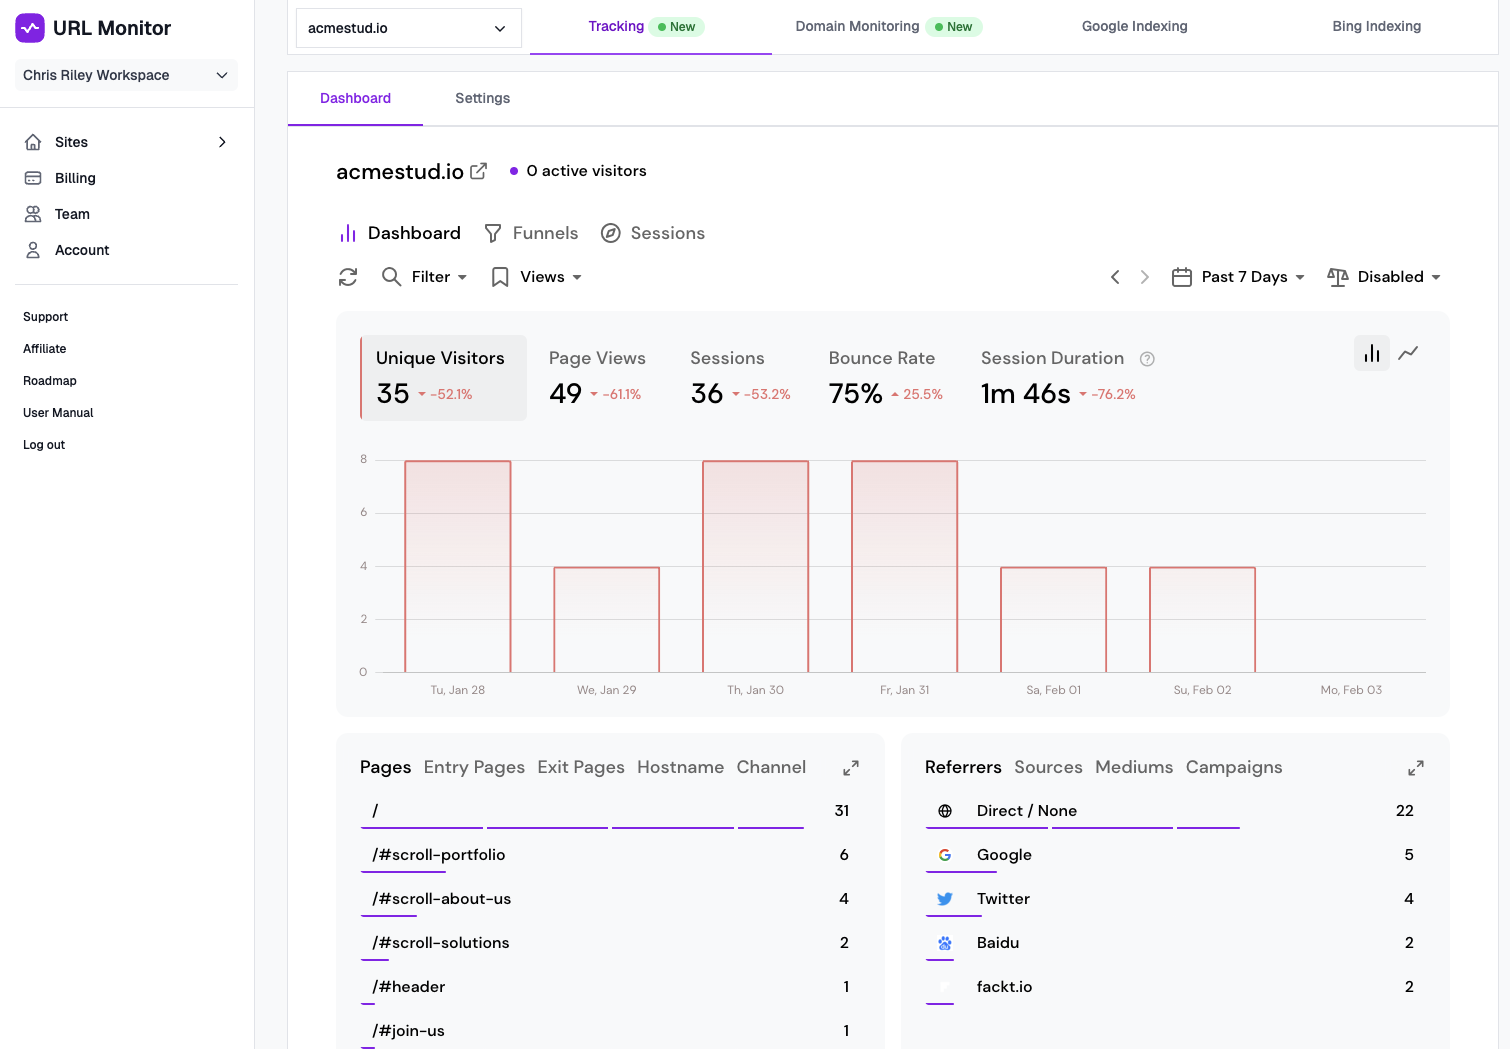Select the bar chart view icon
1510x1049 pixels.
[x=1371, y=353]
